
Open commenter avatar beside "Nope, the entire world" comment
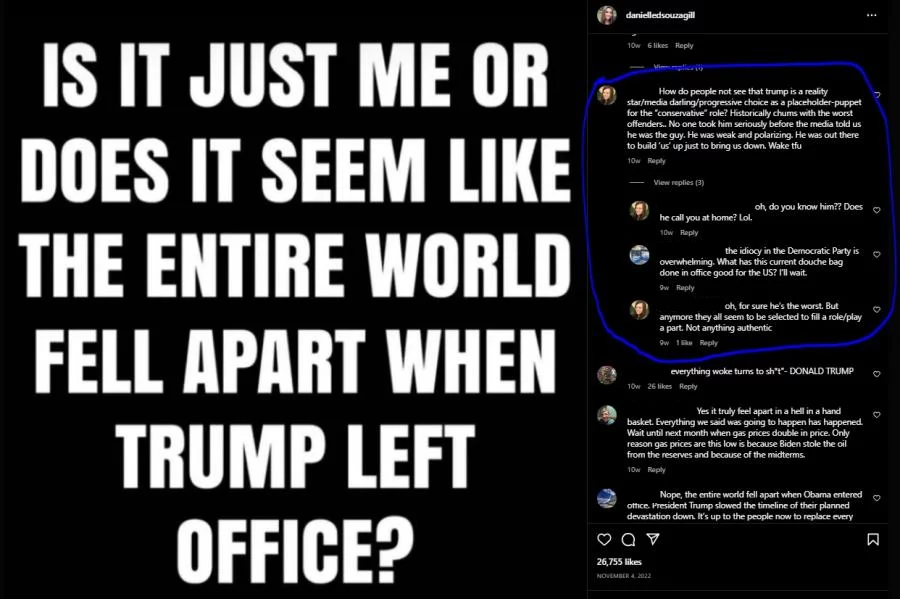coord(607,498)
